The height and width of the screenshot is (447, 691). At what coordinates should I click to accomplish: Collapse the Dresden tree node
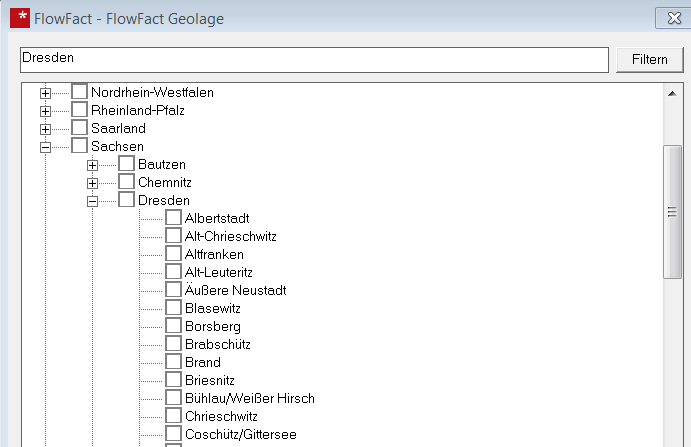click(x=92, y=201)
